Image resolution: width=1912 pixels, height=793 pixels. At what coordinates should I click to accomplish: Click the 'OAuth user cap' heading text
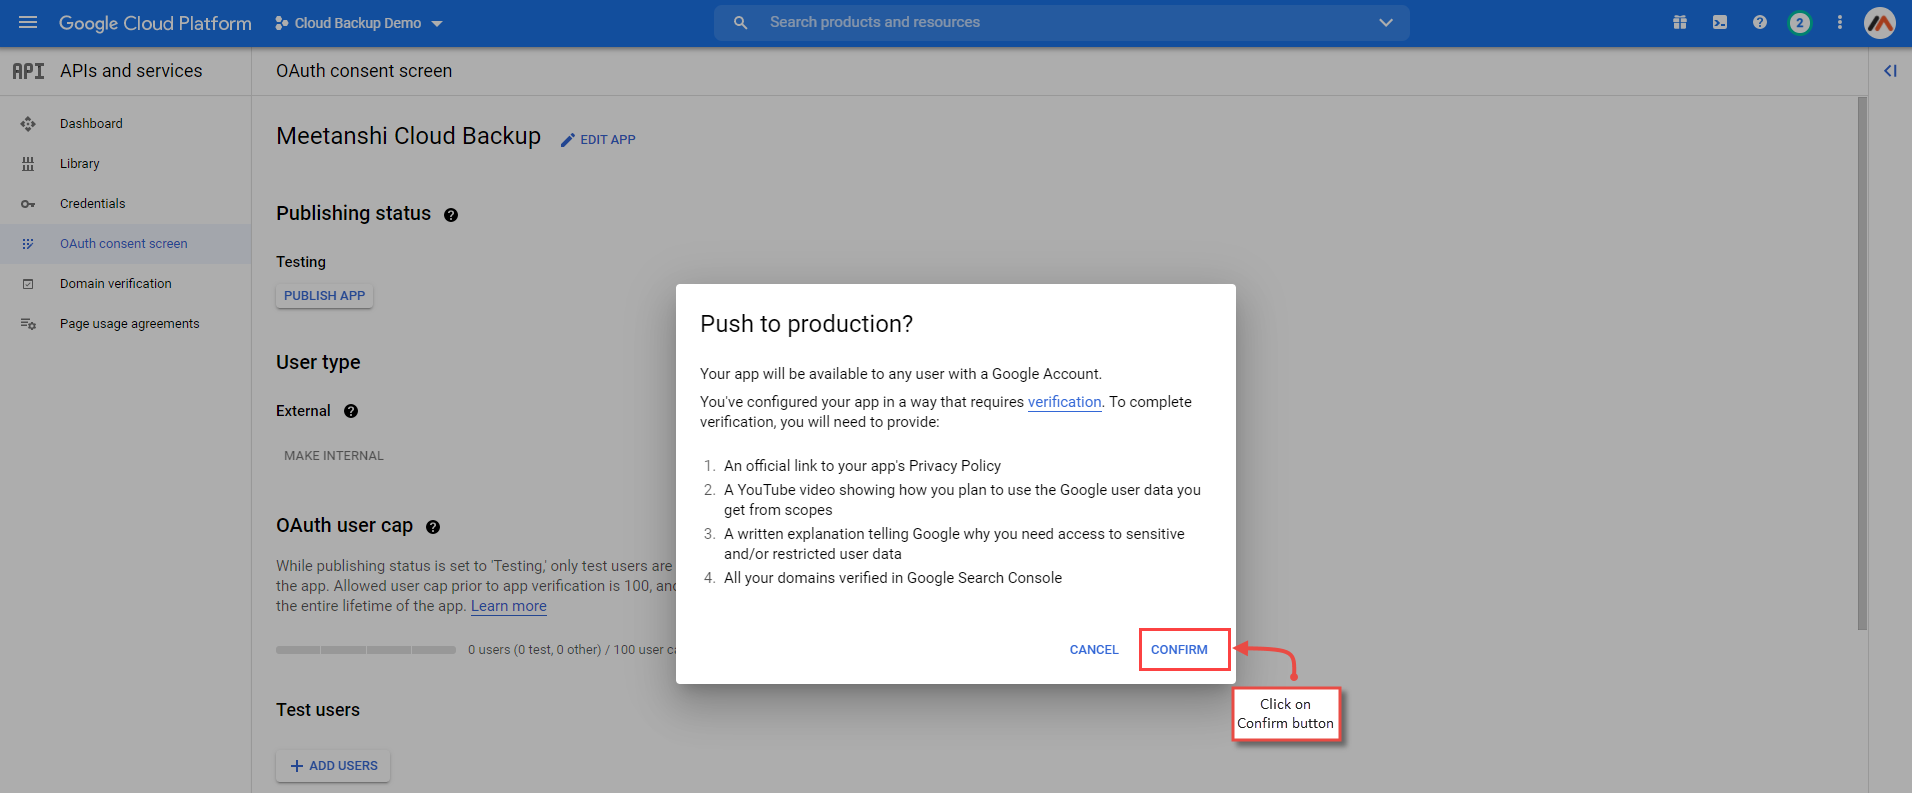(x=344, y=526)
